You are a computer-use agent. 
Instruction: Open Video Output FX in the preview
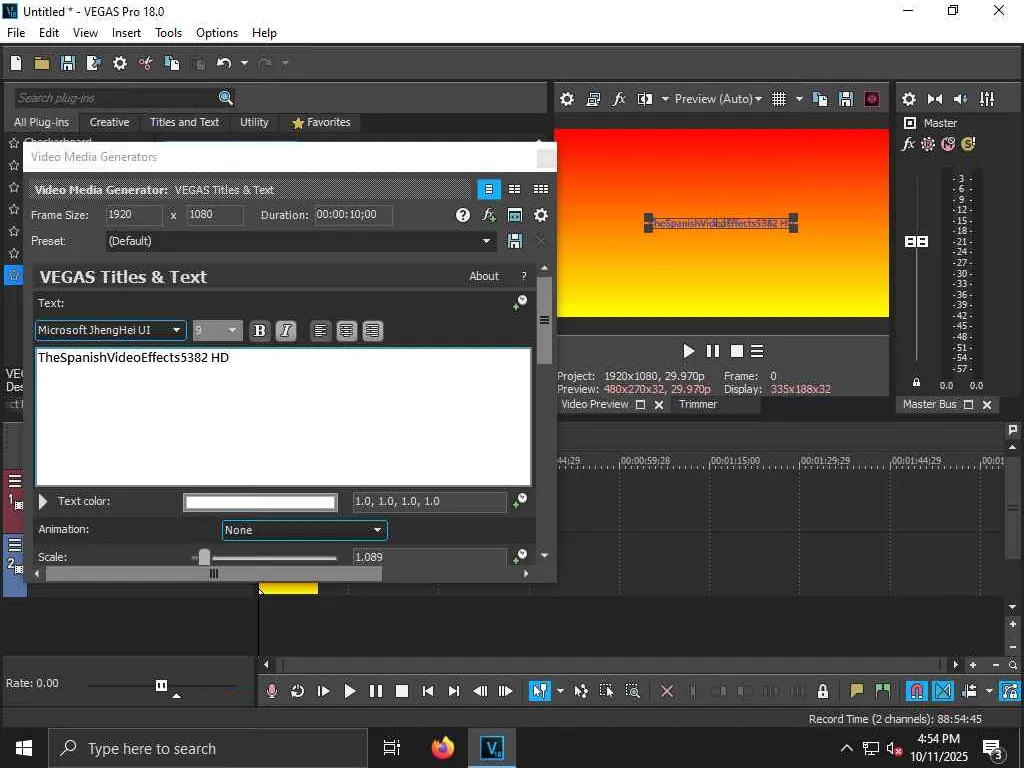618,99
